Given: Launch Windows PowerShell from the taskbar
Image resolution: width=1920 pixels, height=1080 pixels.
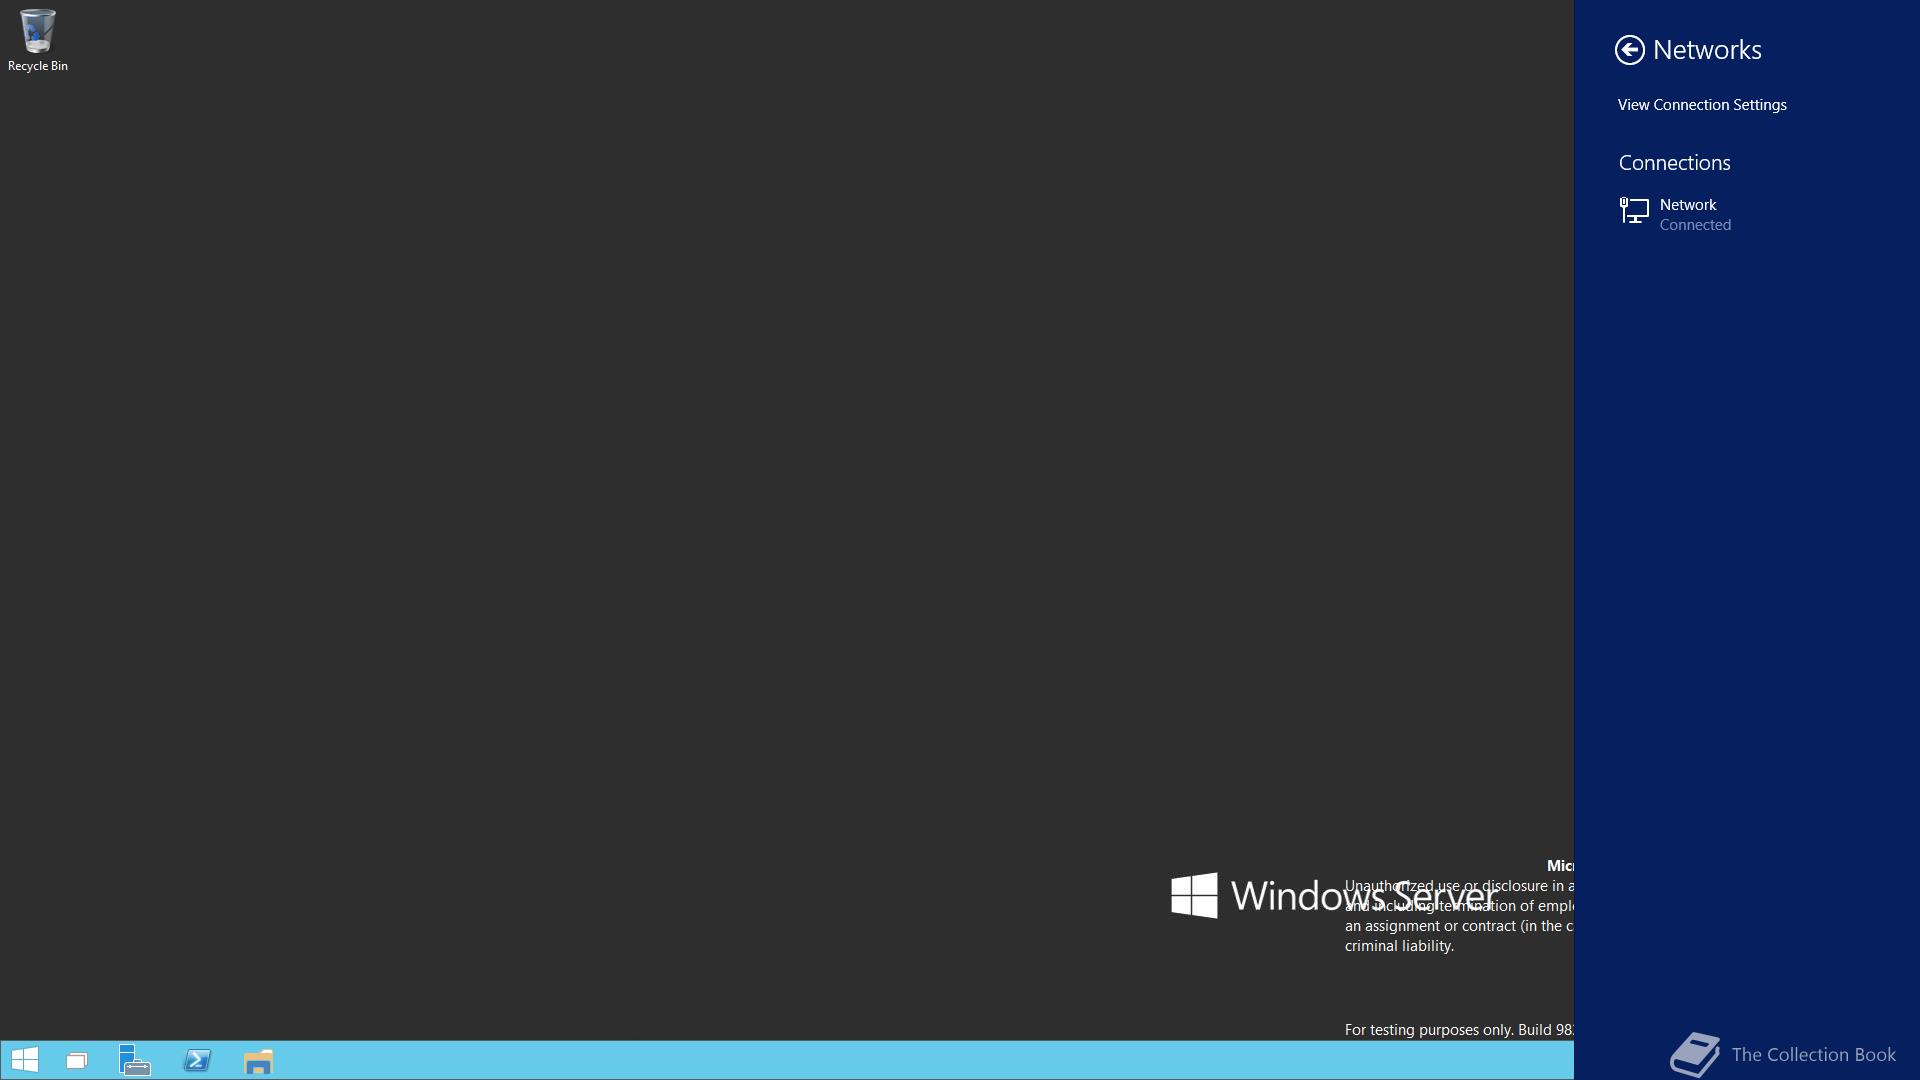Looking at the screenshot, I should pos(197,1060).
